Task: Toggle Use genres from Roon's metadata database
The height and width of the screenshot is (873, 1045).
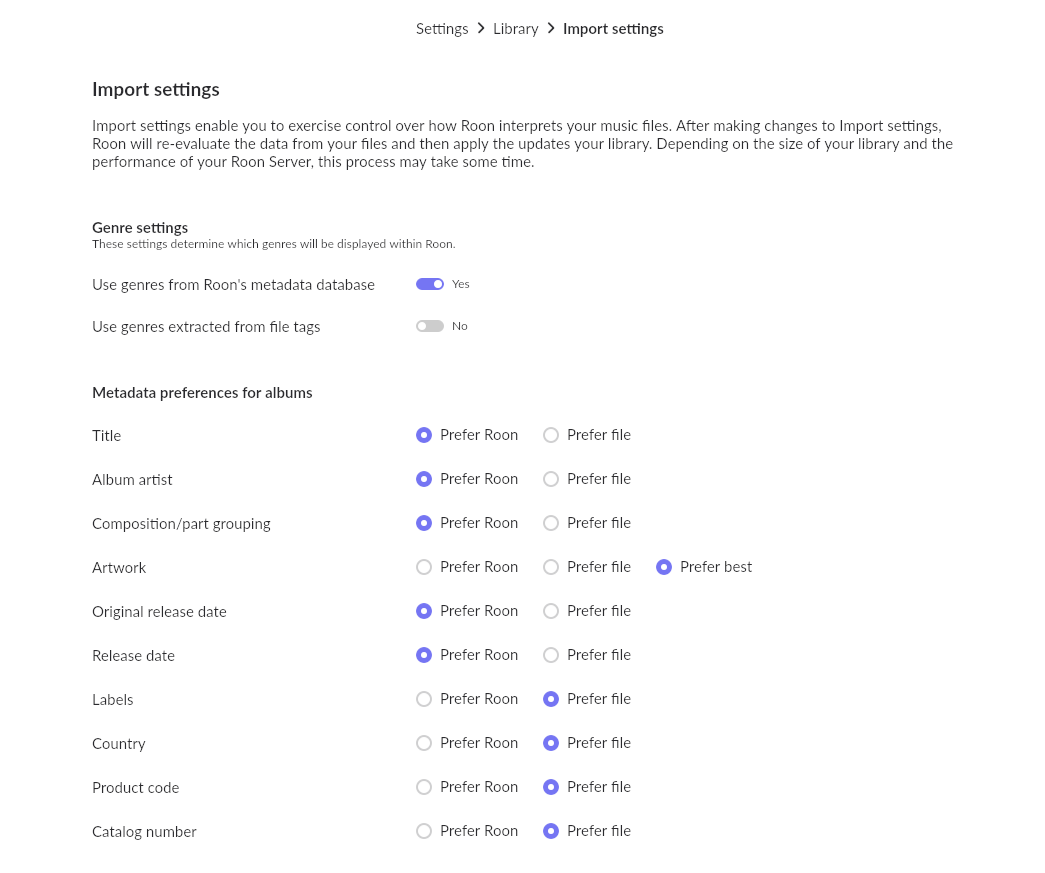Action: coord(430,284)
